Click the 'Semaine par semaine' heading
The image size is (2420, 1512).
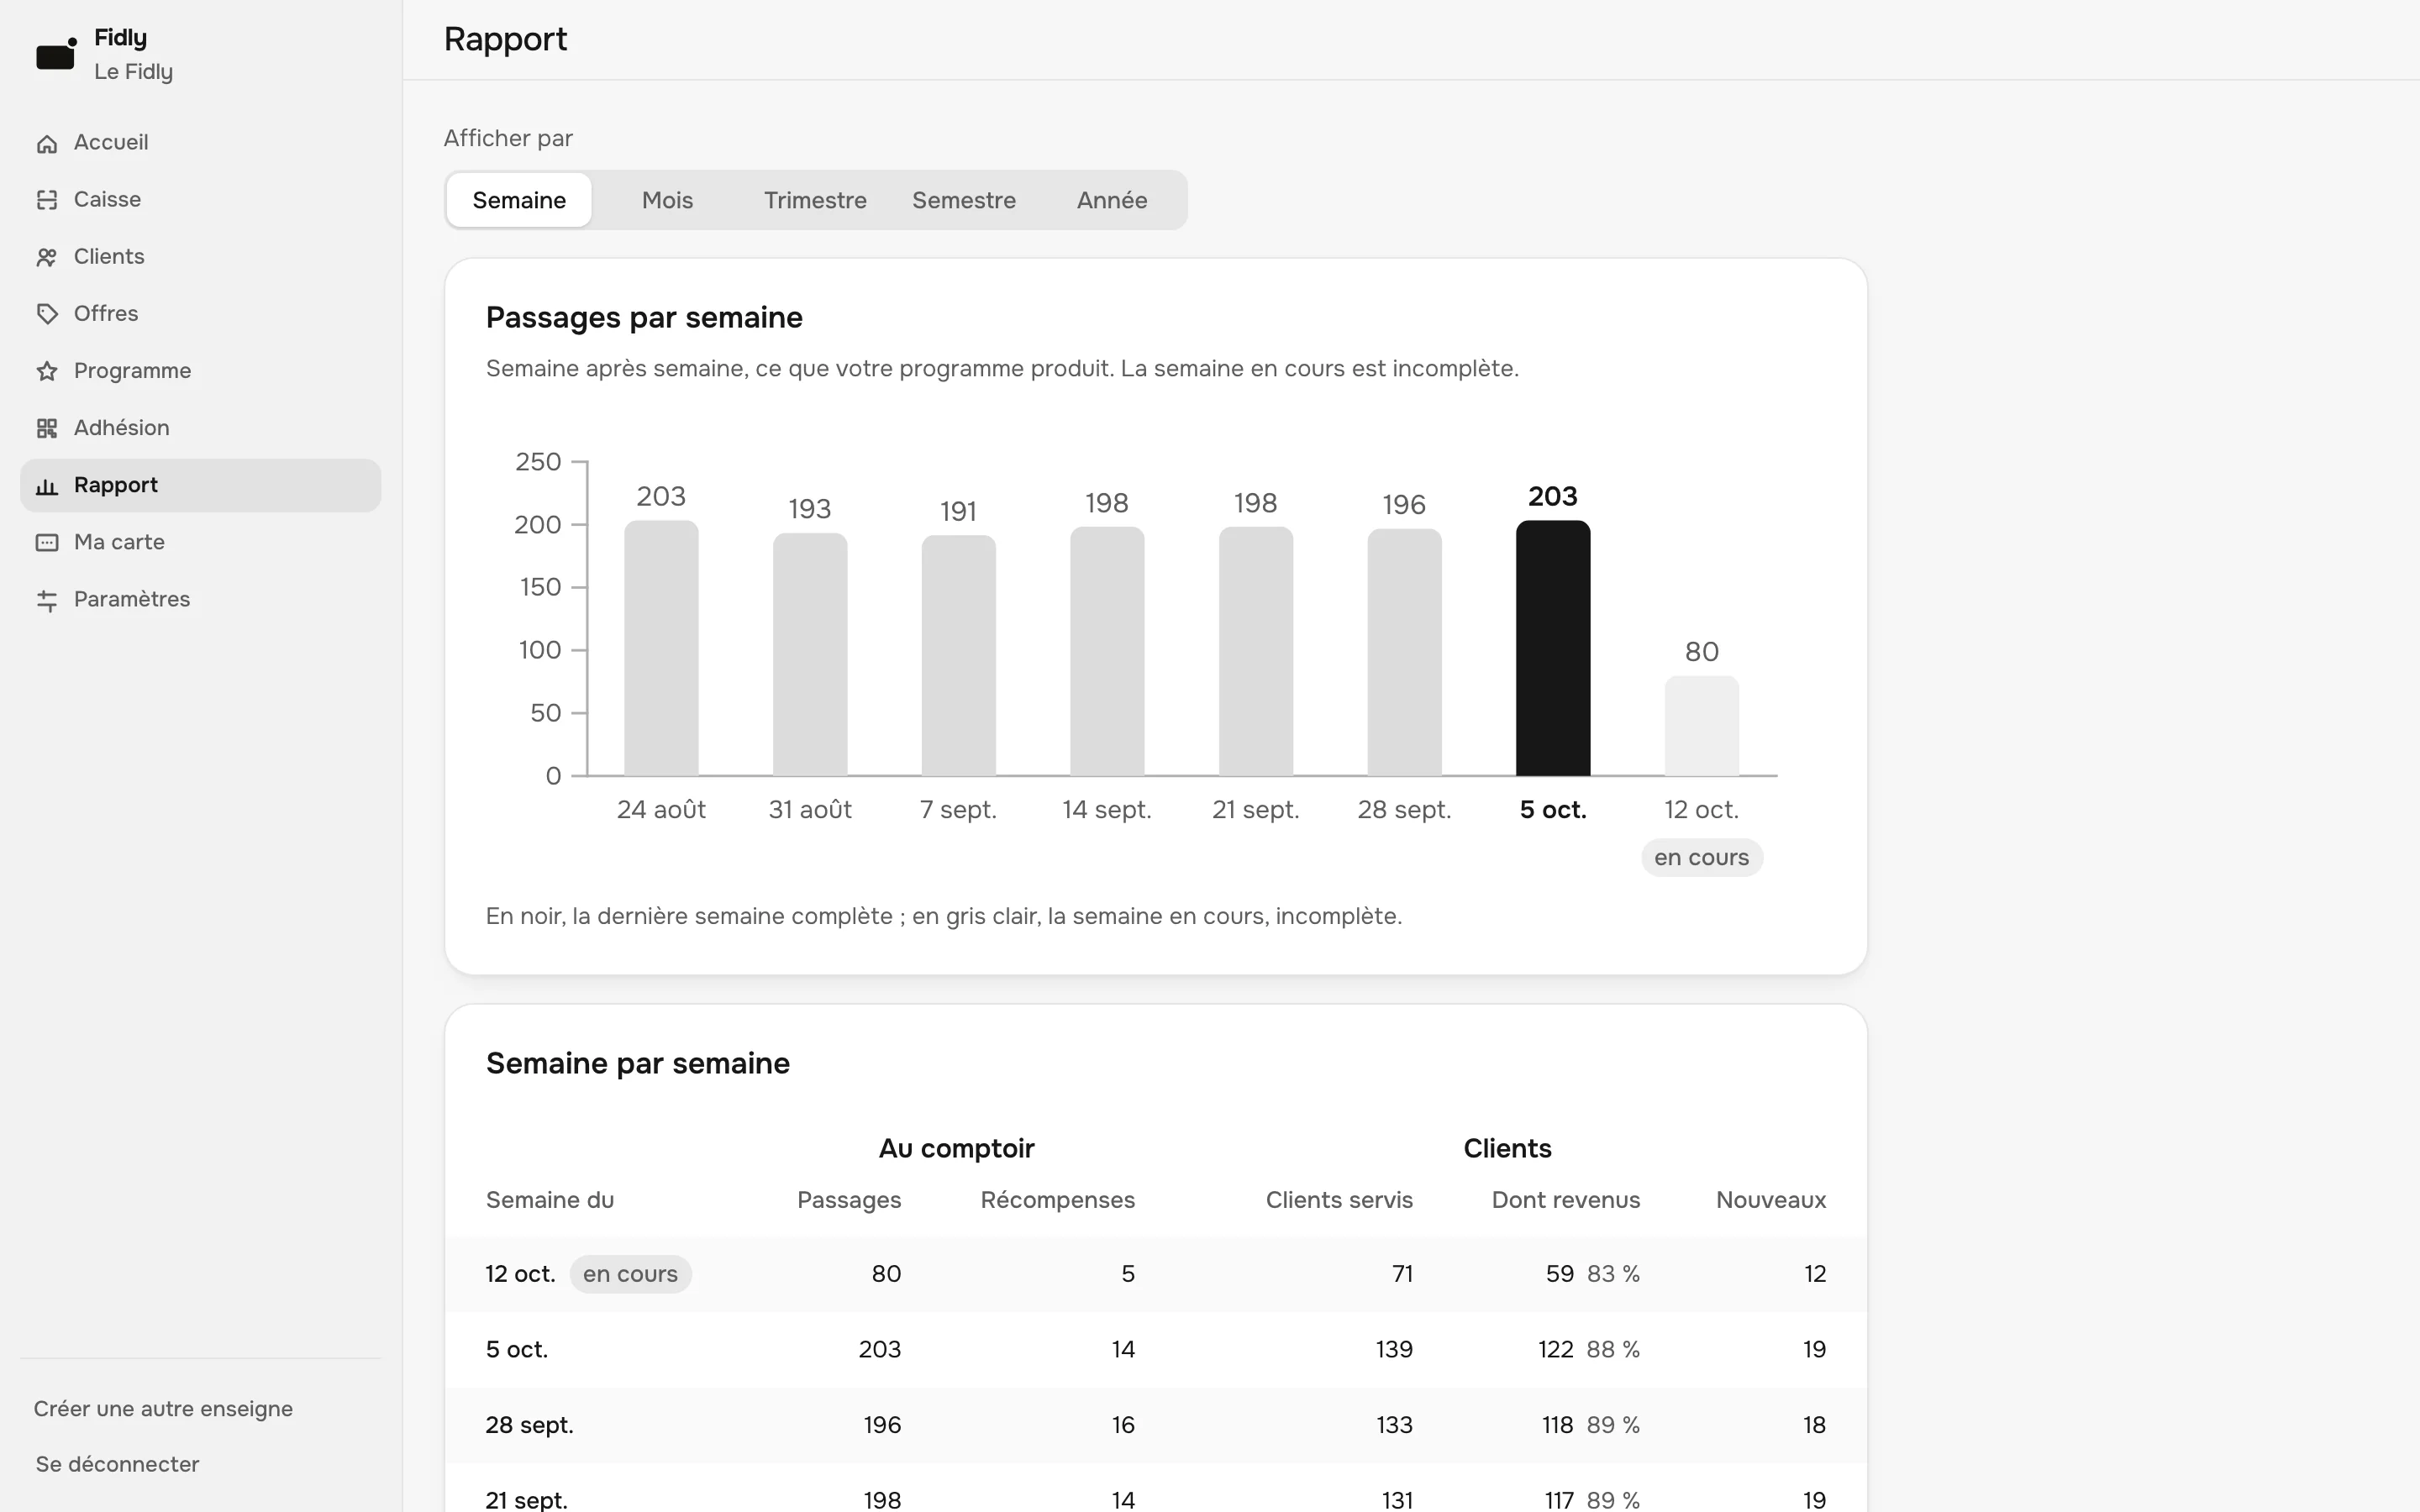pos(638,1064)
